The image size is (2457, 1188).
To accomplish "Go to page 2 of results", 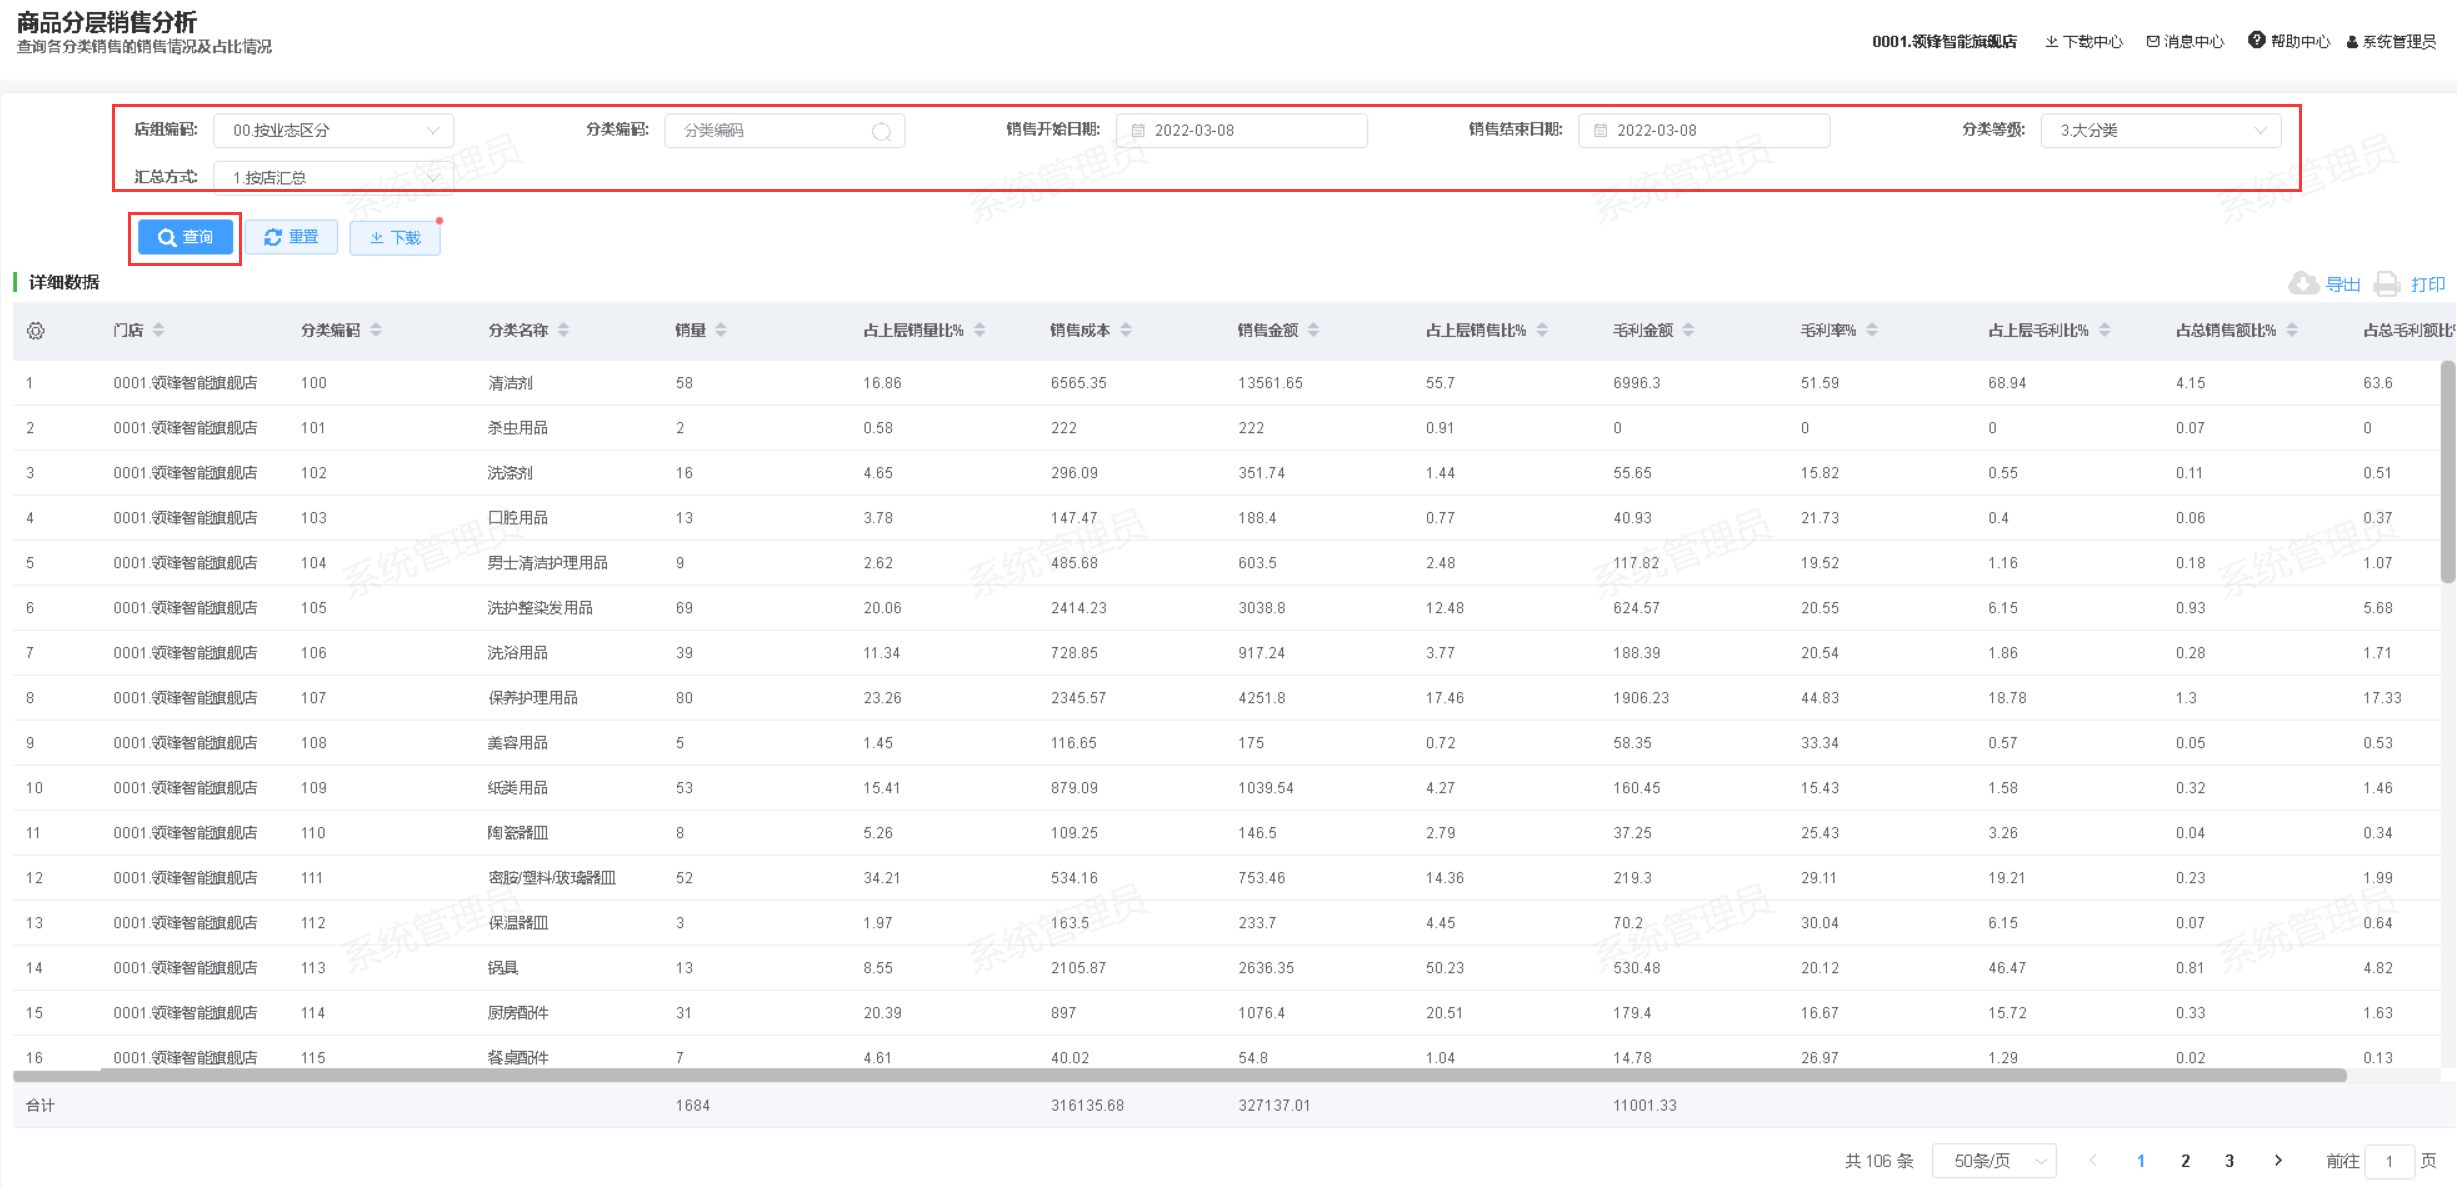I will click(2185, 1161).
